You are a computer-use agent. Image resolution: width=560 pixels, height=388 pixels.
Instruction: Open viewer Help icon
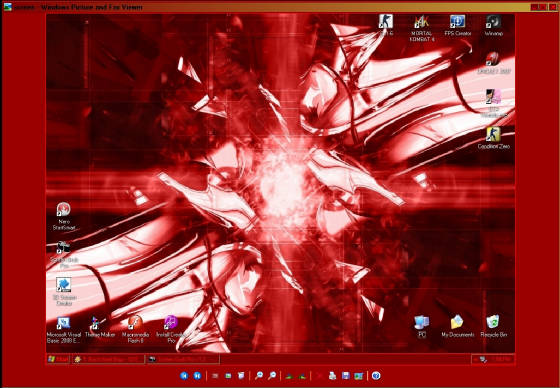click(x=376, y=375)
